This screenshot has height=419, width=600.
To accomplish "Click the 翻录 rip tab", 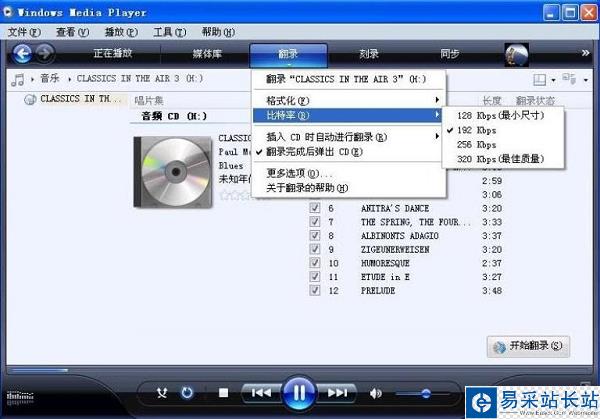I will [x=288, y=54].
